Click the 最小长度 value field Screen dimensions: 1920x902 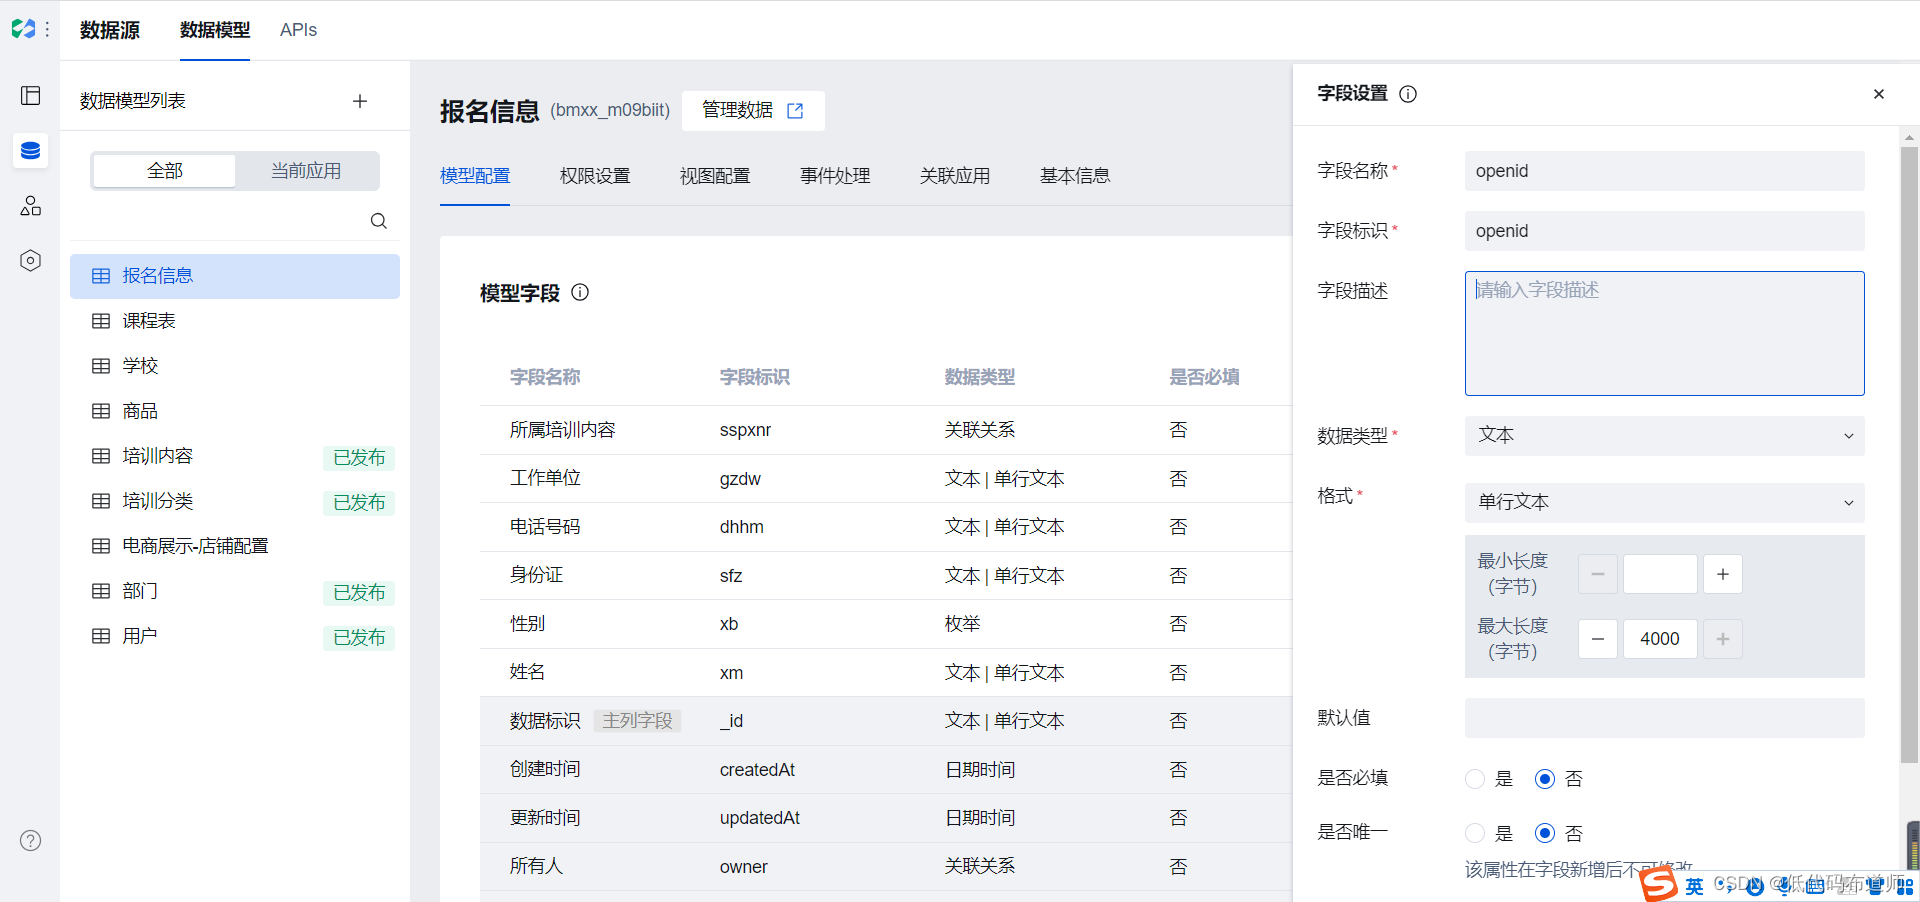pos(1660,574)
